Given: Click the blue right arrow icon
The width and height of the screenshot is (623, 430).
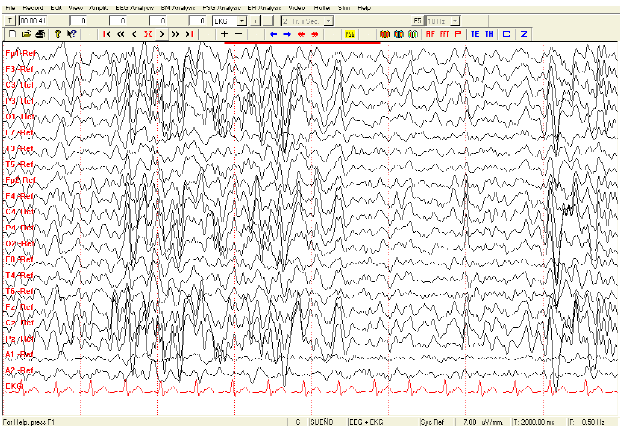Looking at the screenshot, I should point(287,34).
